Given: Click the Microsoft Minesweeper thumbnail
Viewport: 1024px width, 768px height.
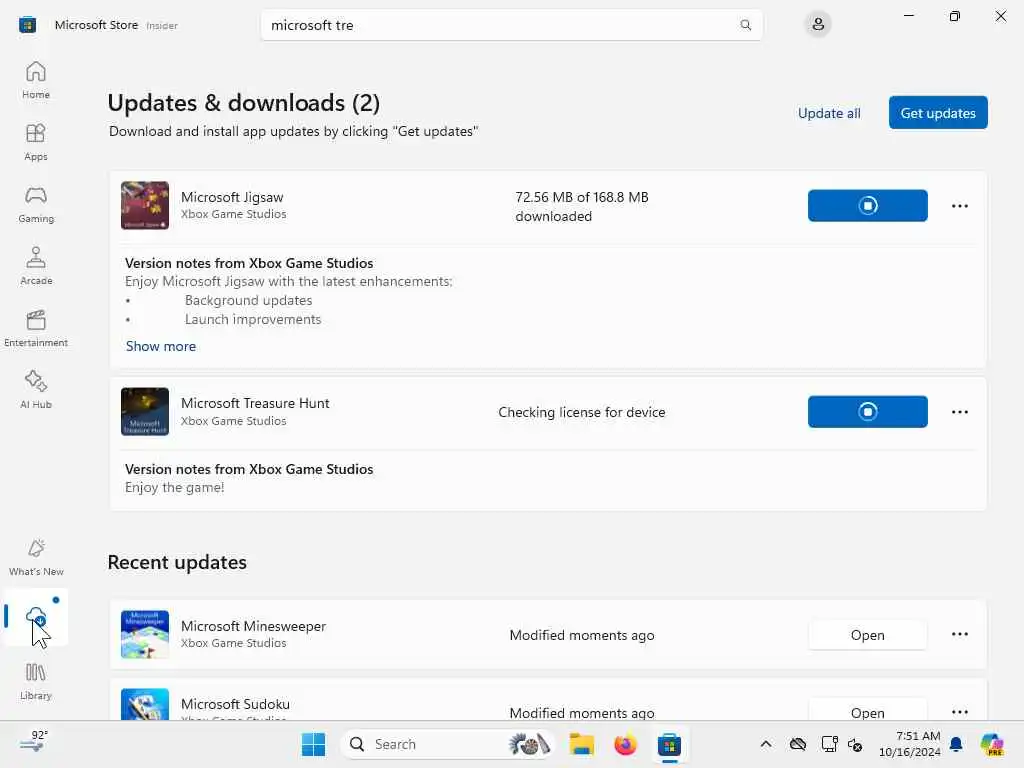Looking at the screenshot, I should [145, 634].
